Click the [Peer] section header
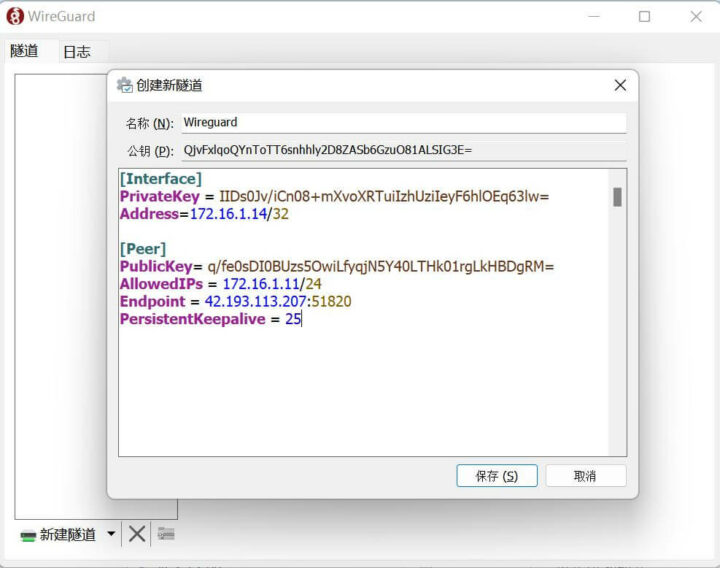 143,249
